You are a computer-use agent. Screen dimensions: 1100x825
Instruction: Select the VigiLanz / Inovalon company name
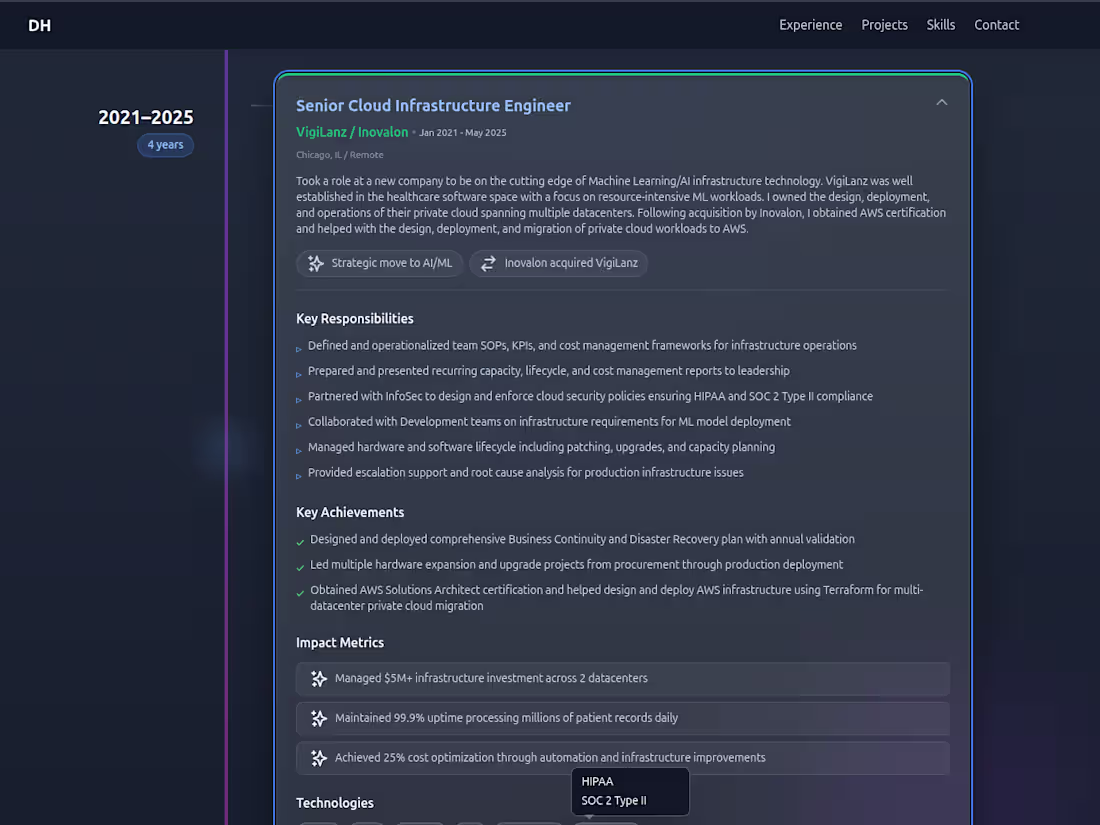click(351, 132)
